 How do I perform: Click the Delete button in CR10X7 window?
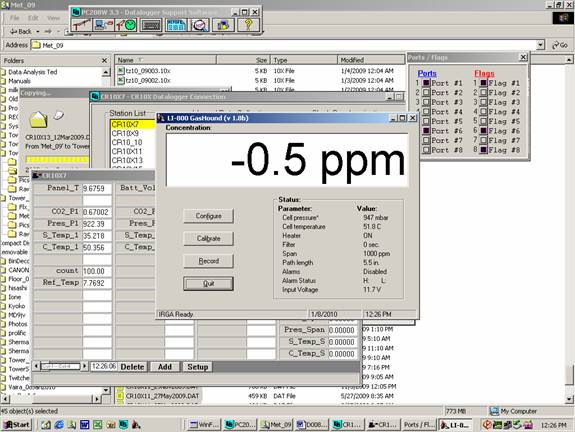(x=132, y=367)
